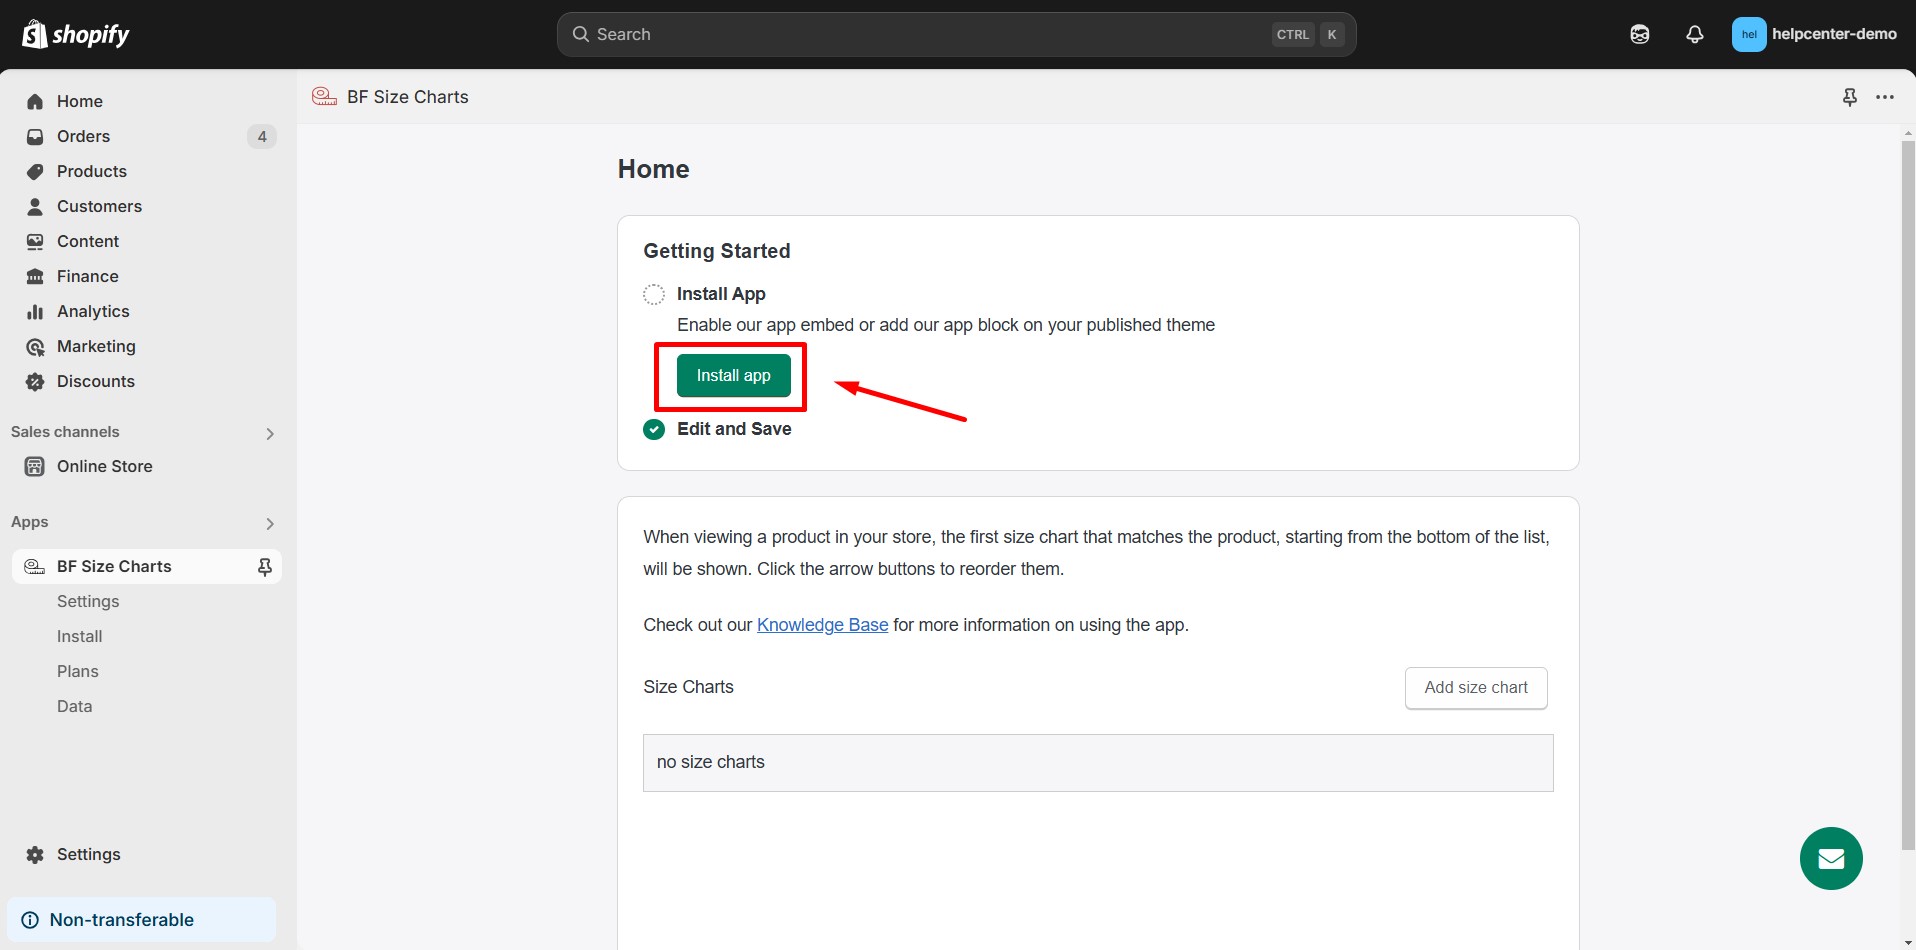
Task: Click the Shopify logo in header
Action: pos(76,35)
